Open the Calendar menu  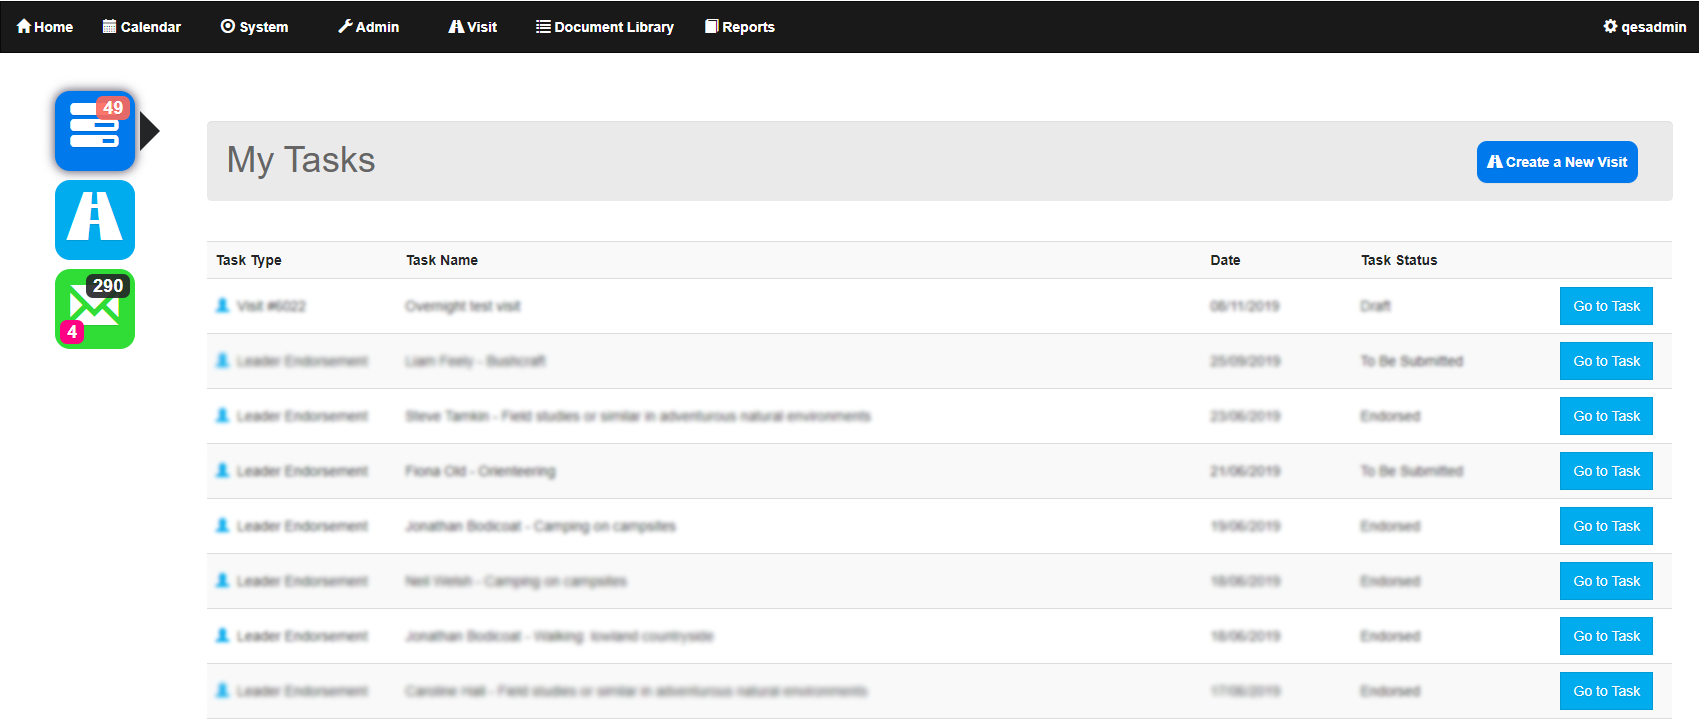click(142, 27)
